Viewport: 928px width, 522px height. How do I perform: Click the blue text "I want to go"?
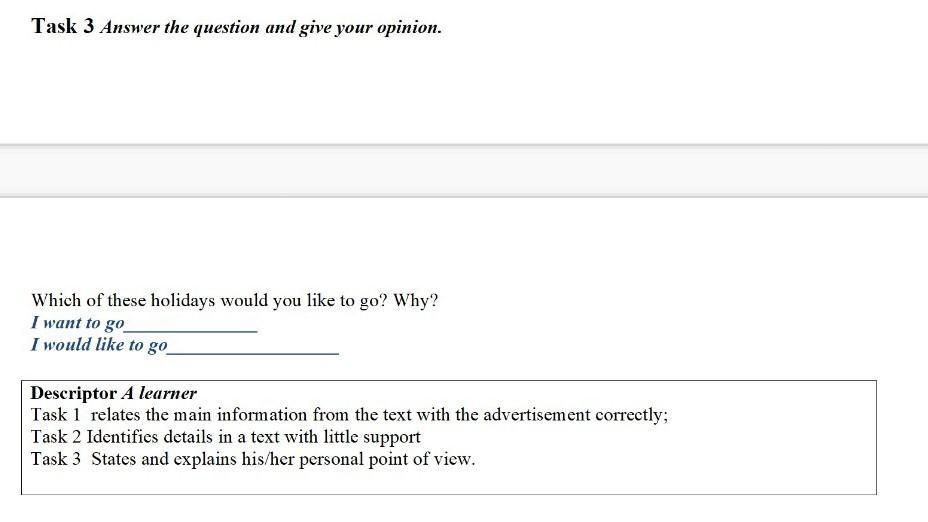click(78, 323)
